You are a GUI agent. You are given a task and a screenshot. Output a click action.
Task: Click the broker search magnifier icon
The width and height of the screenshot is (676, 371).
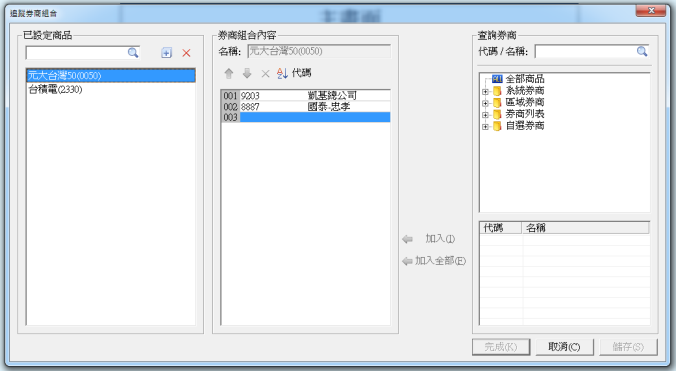[642, 52]
